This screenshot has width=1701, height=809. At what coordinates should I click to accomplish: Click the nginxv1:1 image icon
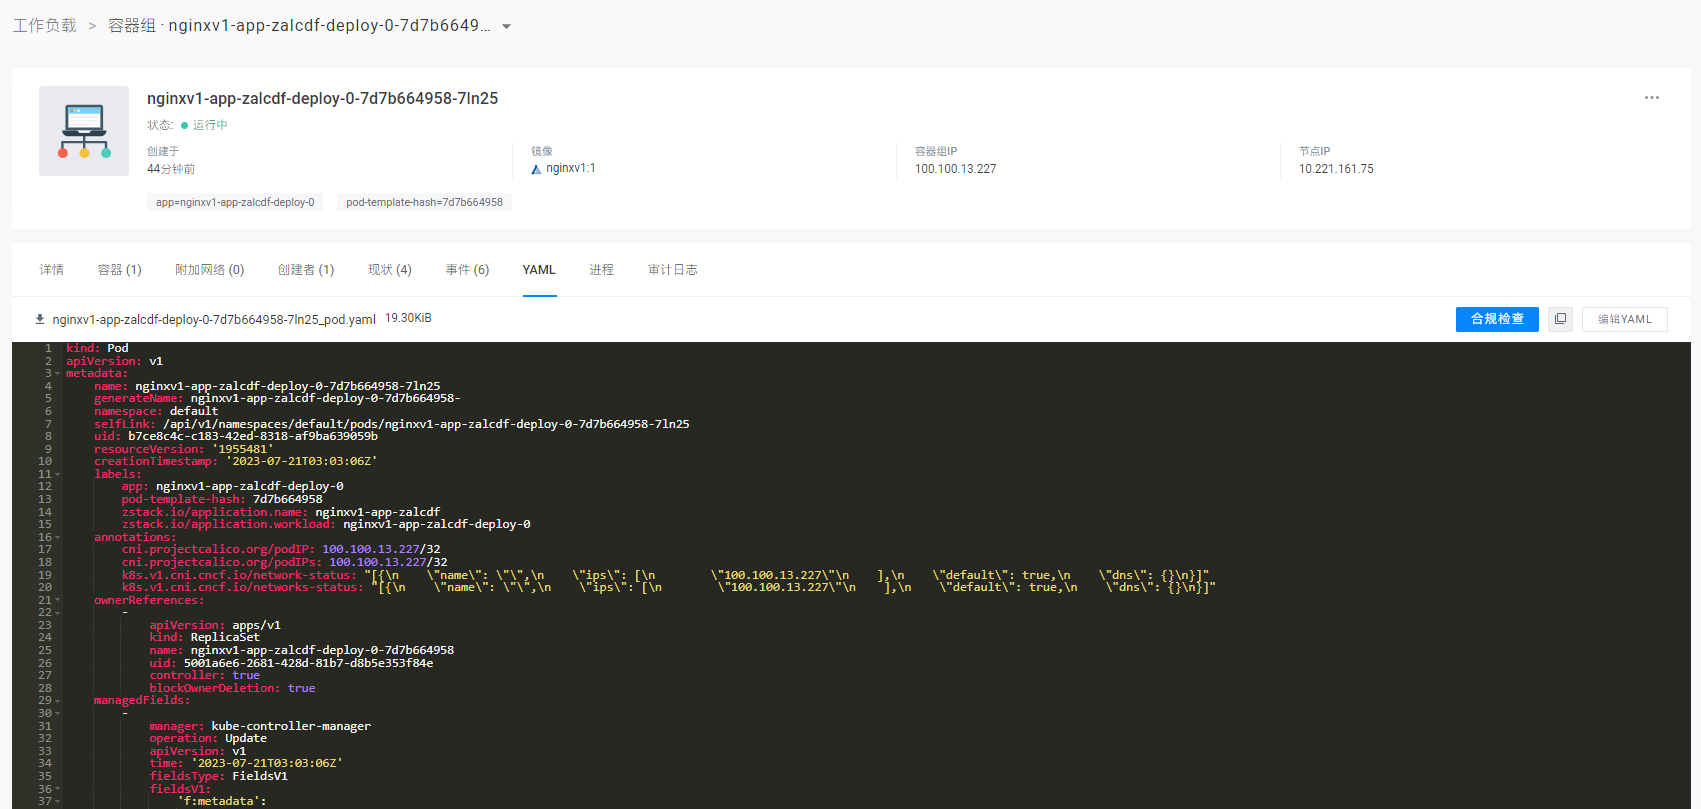tap(536, 169)
